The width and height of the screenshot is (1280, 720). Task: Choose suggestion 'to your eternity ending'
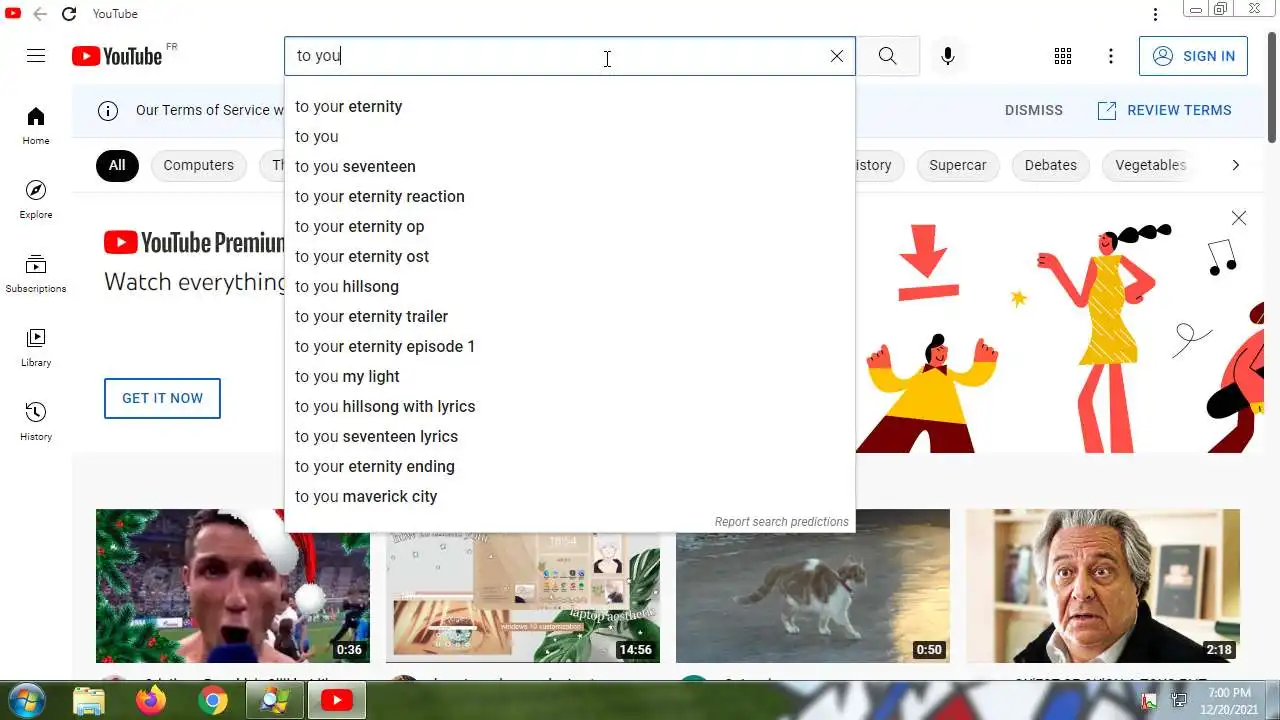click(570, 467)
